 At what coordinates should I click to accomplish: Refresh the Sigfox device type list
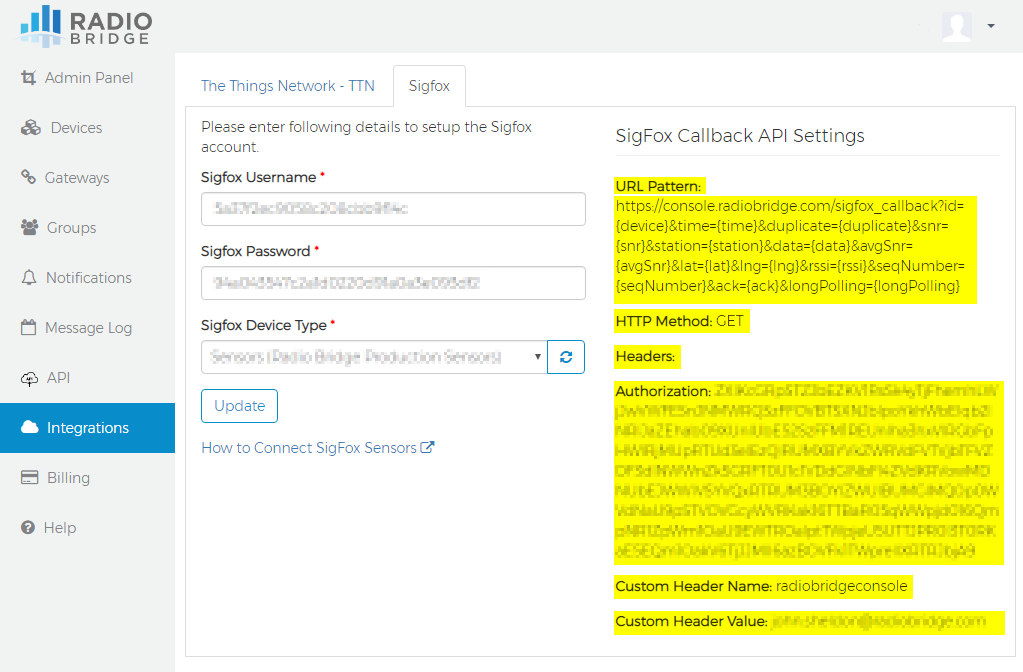coord(566,357)
